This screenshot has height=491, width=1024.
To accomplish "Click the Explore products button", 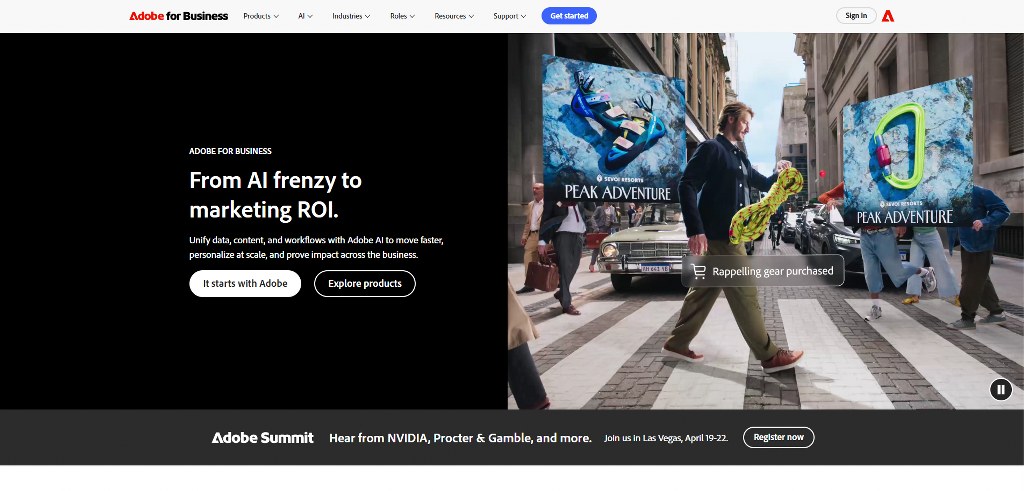I will point(364,283).
